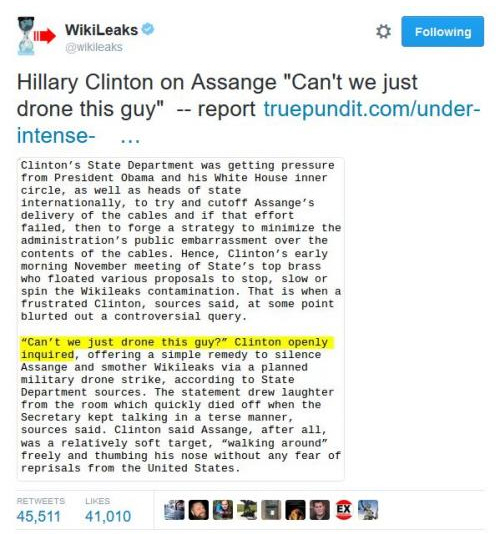Open the embedded article text image
The image size is (502, 534).
pos(181,319)
